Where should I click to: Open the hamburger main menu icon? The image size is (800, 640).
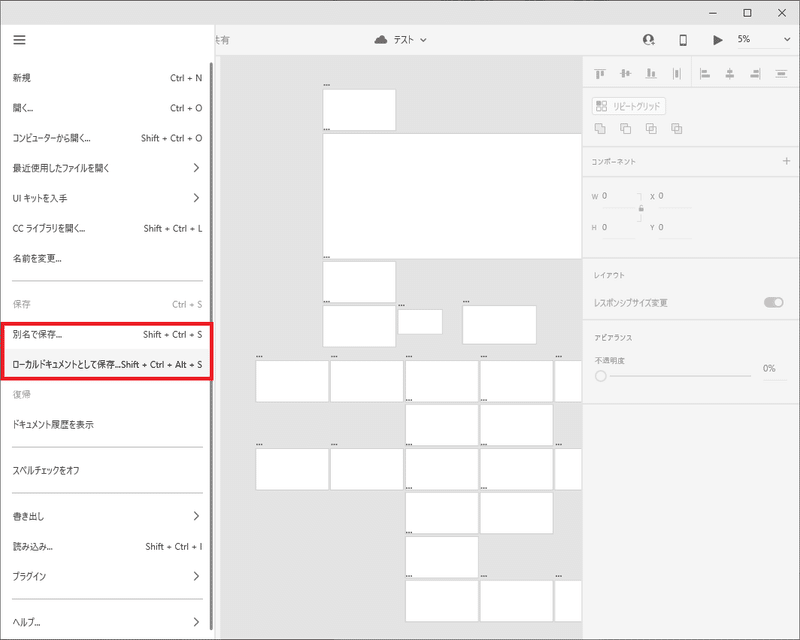19,40
